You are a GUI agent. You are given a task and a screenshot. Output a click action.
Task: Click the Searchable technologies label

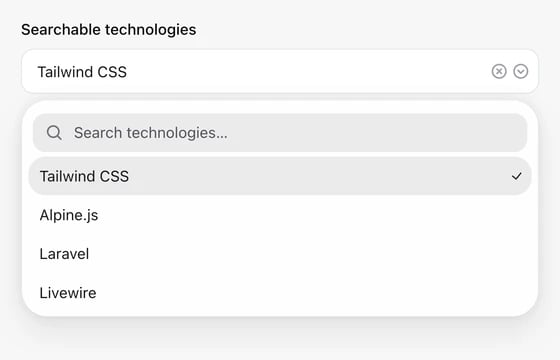pos(109,30)
